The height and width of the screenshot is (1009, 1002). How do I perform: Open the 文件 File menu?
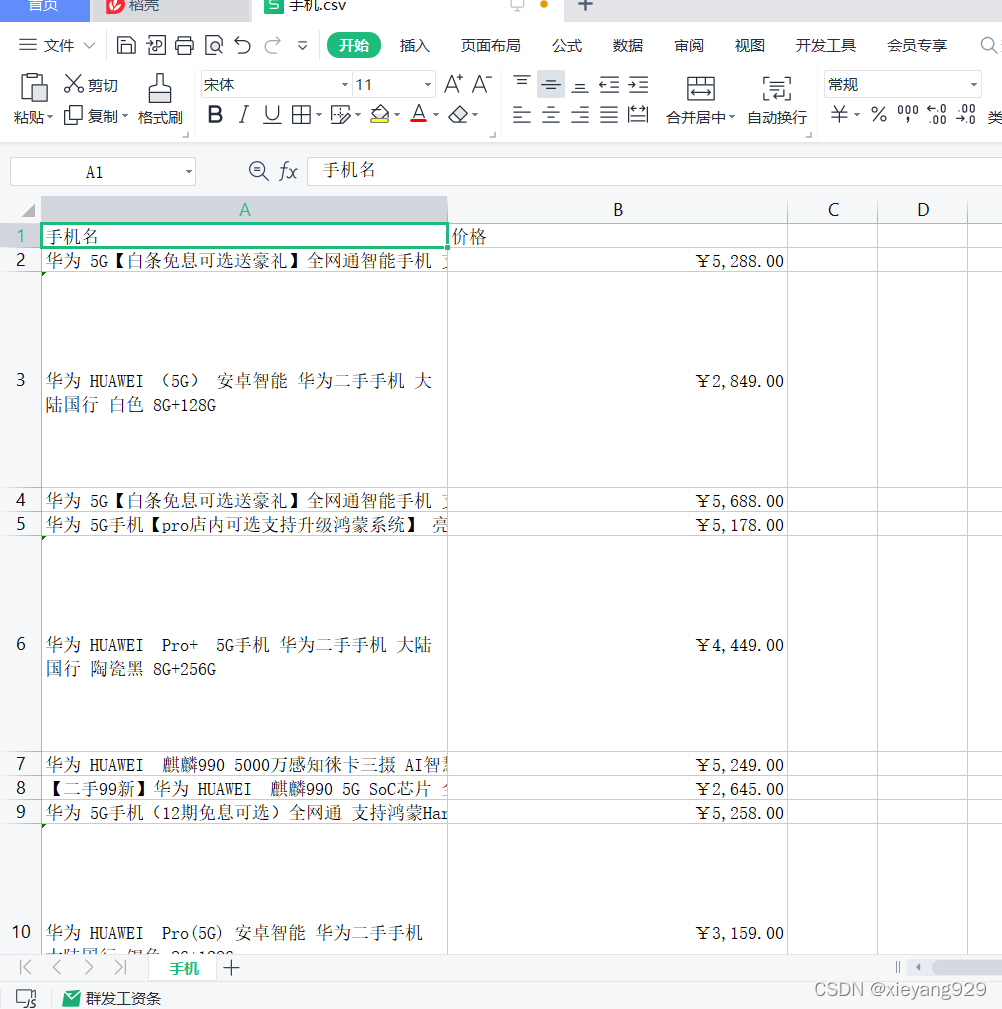[58, 45]
